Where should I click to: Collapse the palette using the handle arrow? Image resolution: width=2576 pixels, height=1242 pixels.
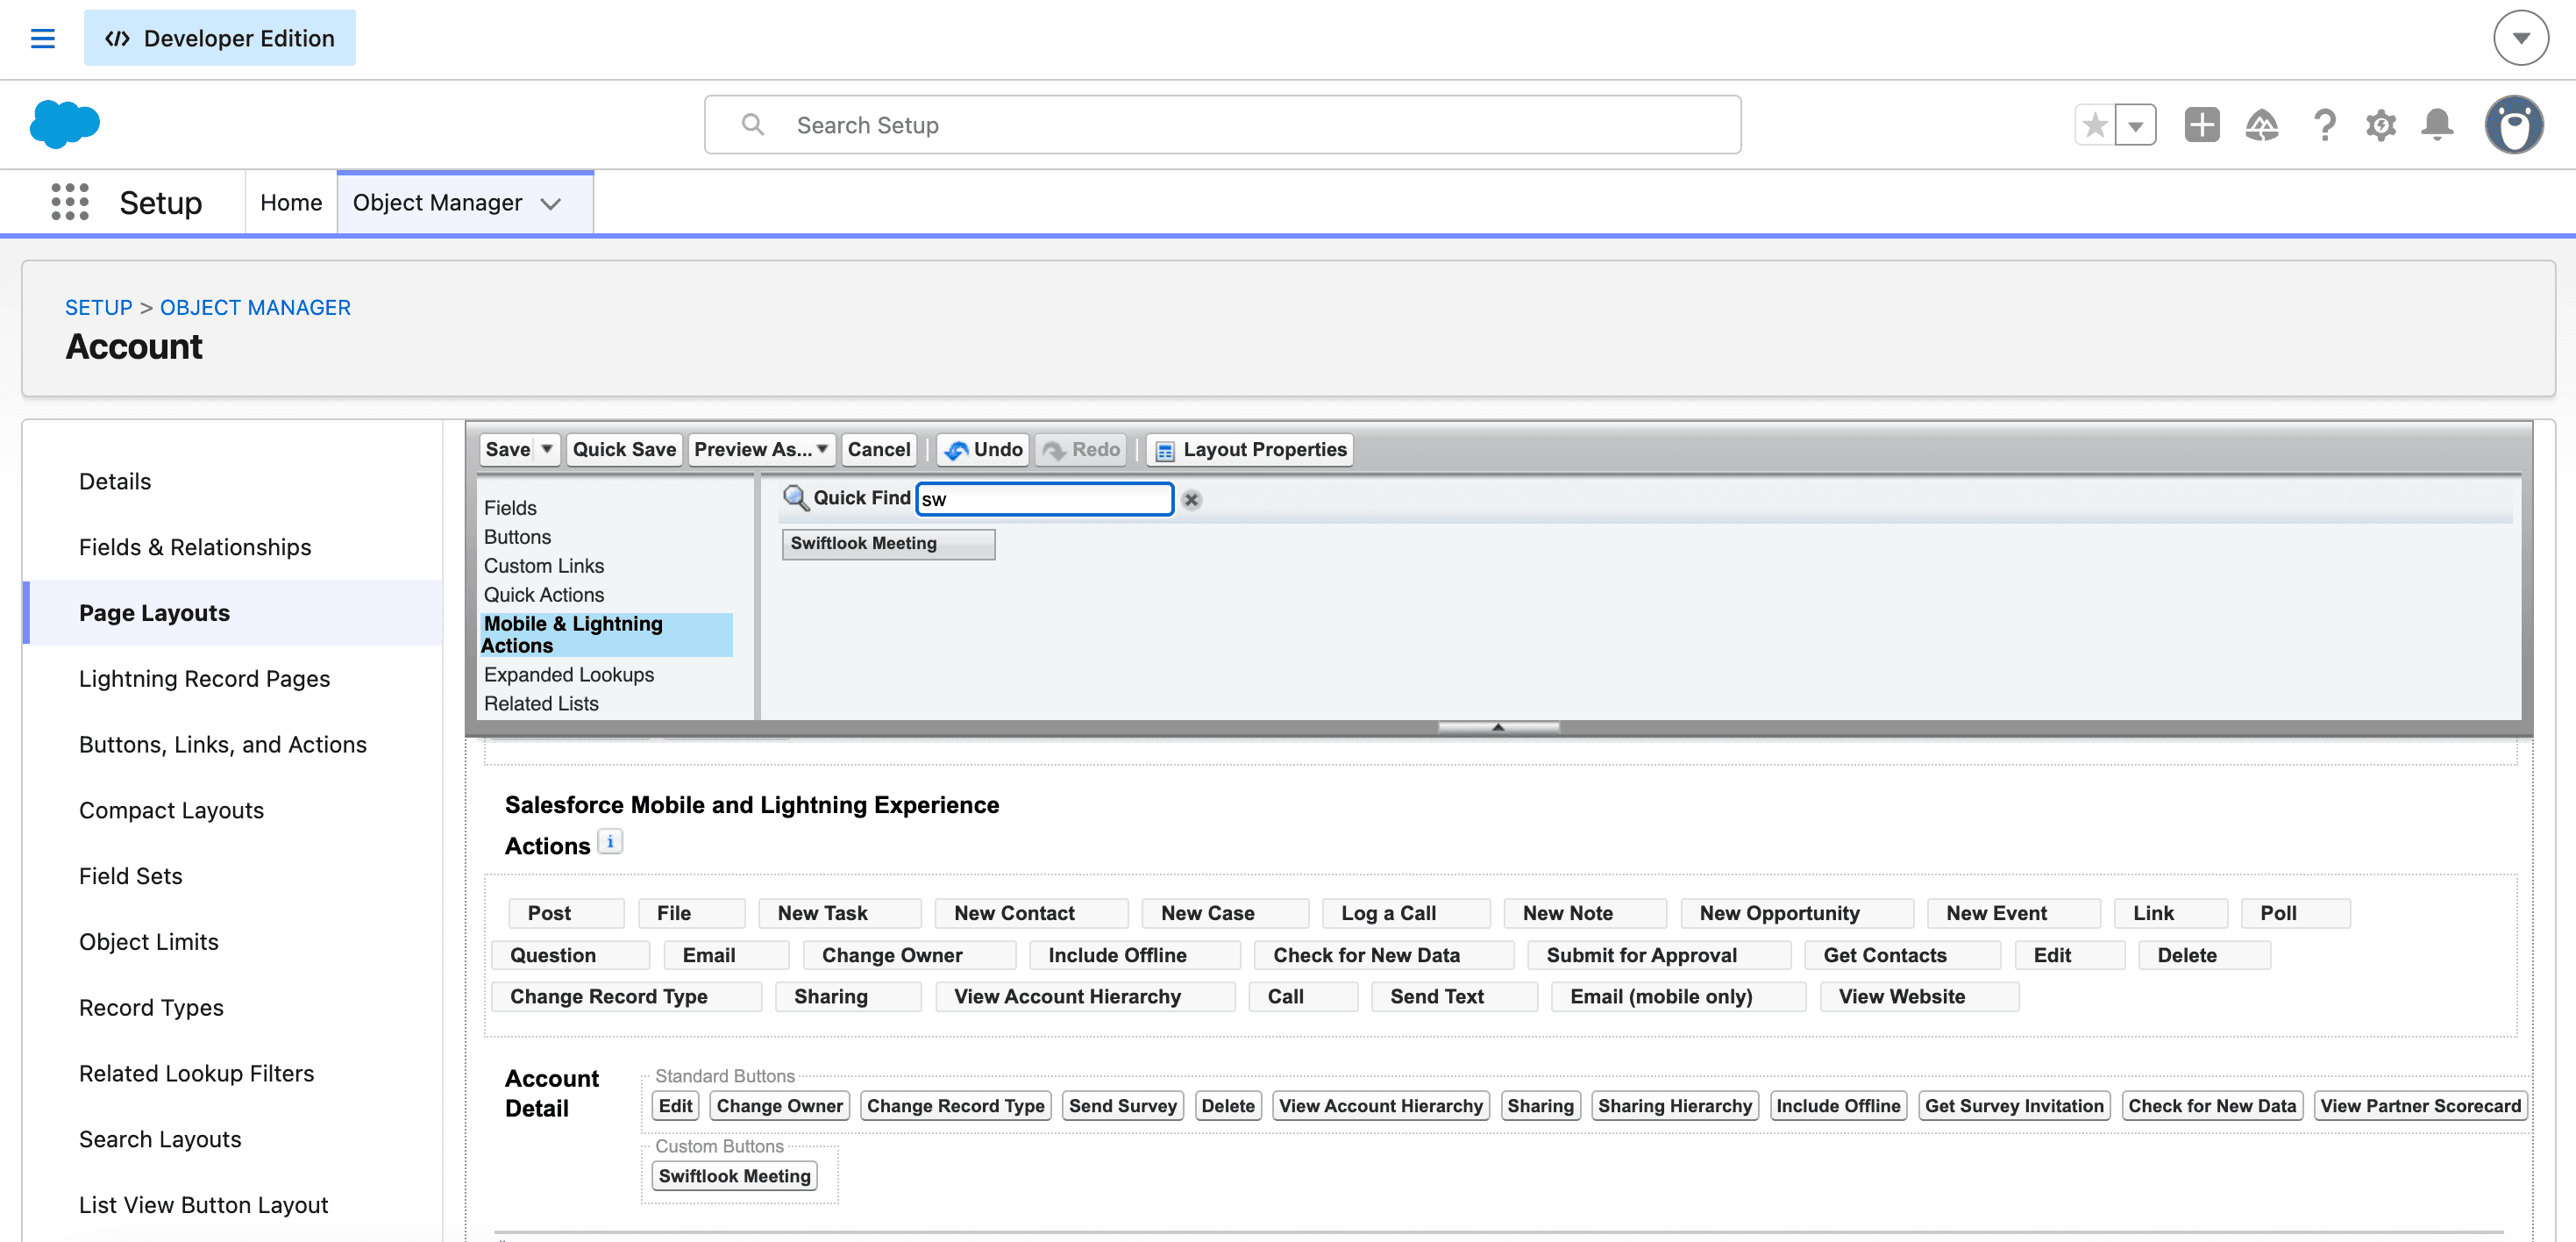tap(1498, 727)
